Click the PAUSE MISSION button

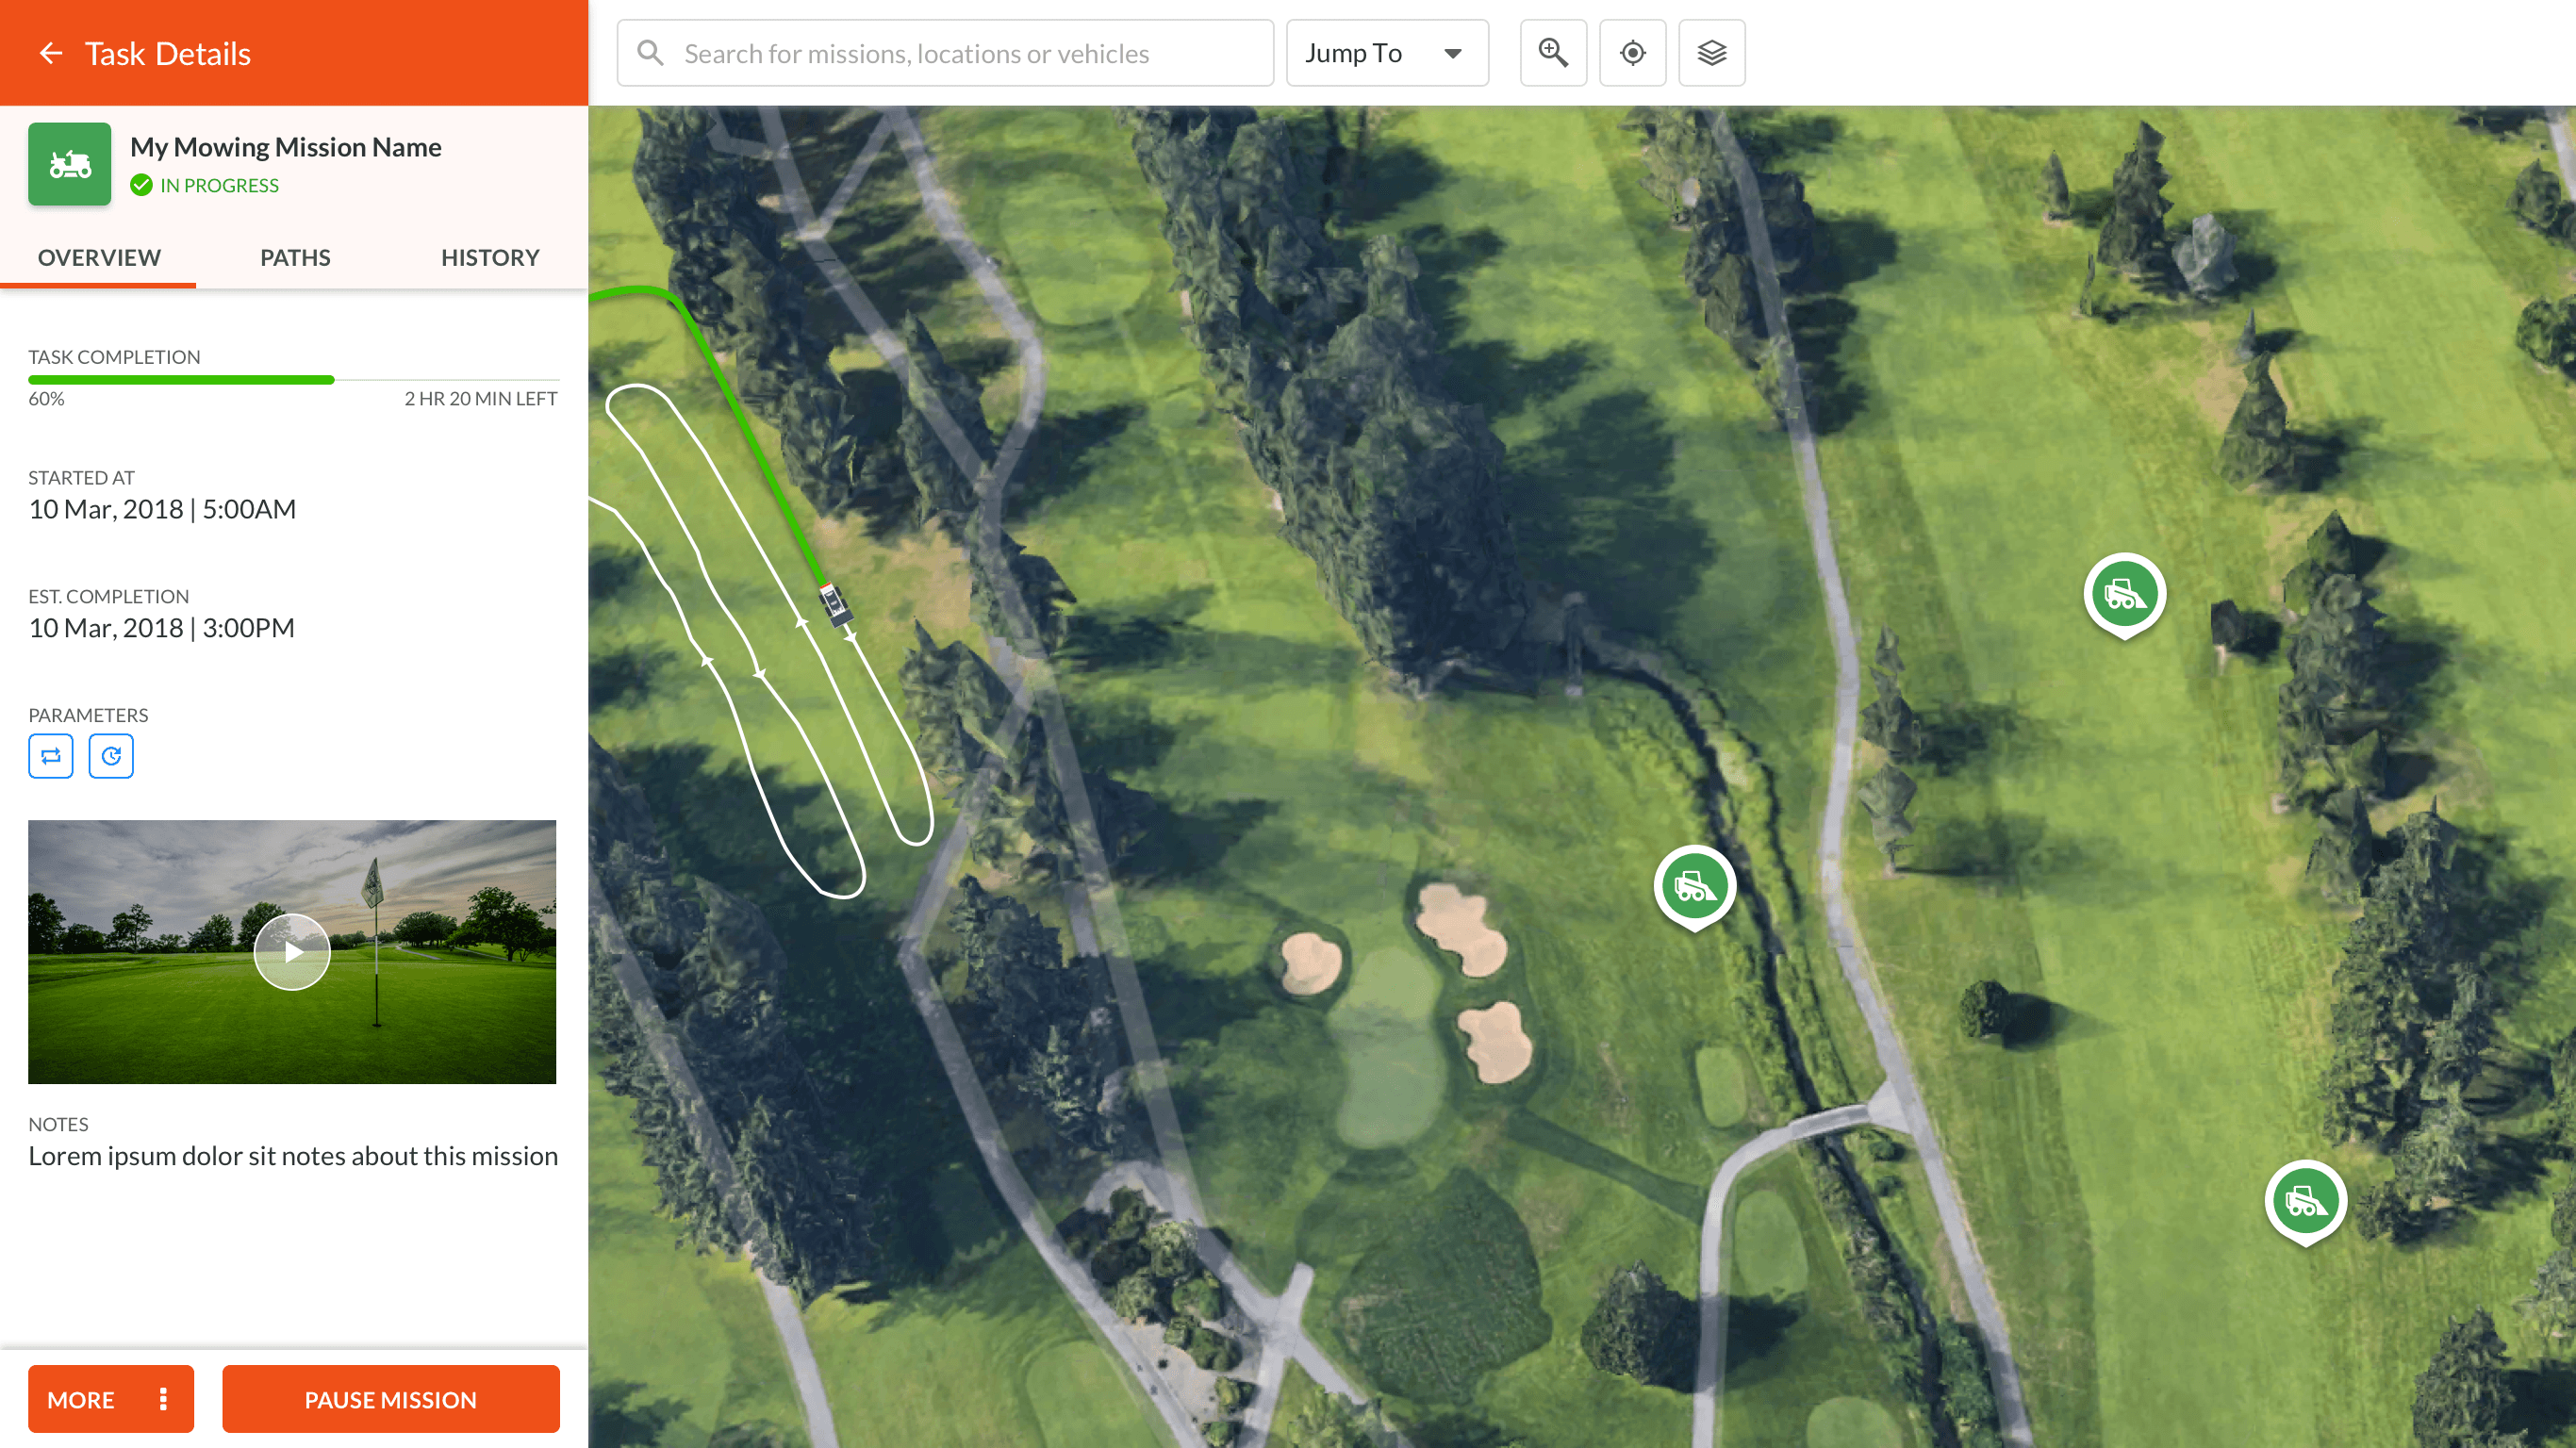pyautogui.click(x=391, y=1399)
